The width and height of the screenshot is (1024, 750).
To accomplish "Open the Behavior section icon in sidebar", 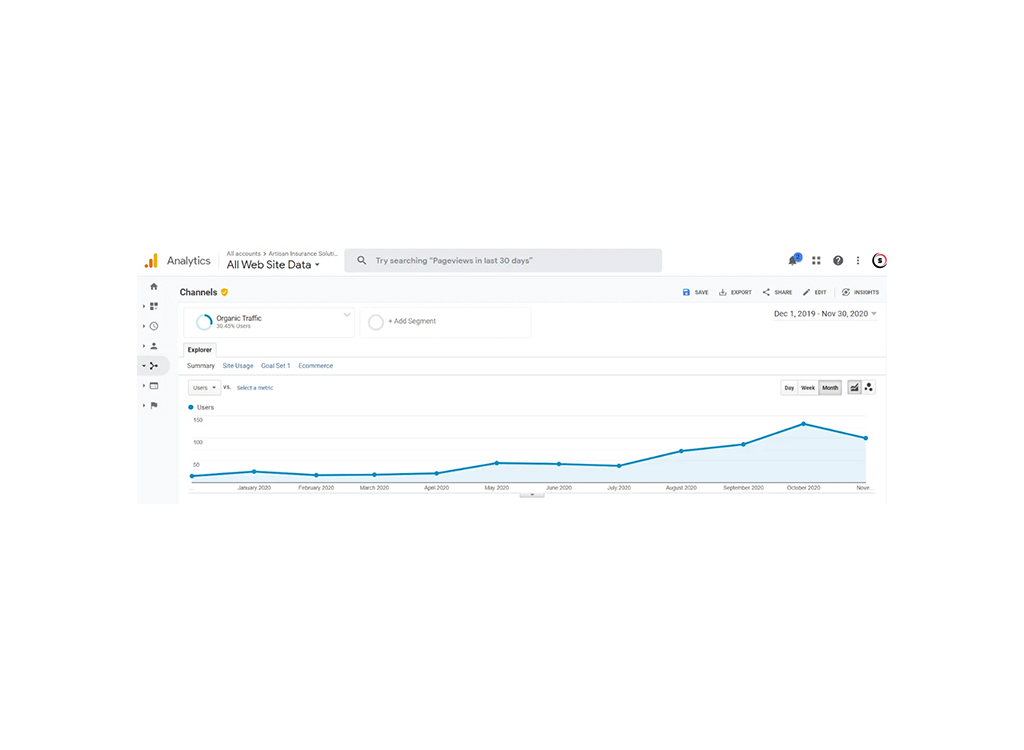I will point(153,386).
